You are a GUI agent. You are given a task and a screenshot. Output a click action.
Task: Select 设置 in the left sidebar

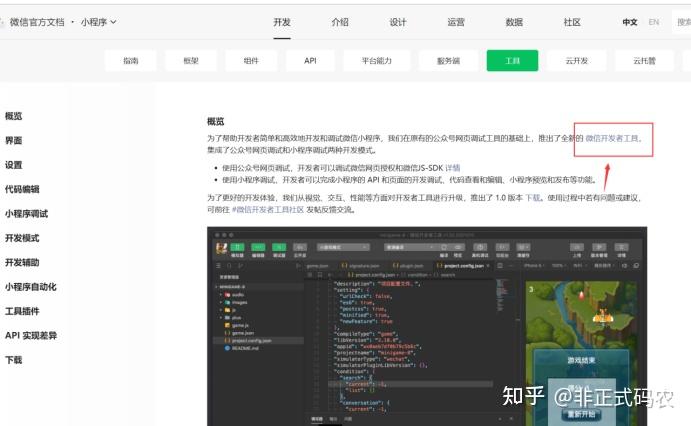tap(14, 165)
